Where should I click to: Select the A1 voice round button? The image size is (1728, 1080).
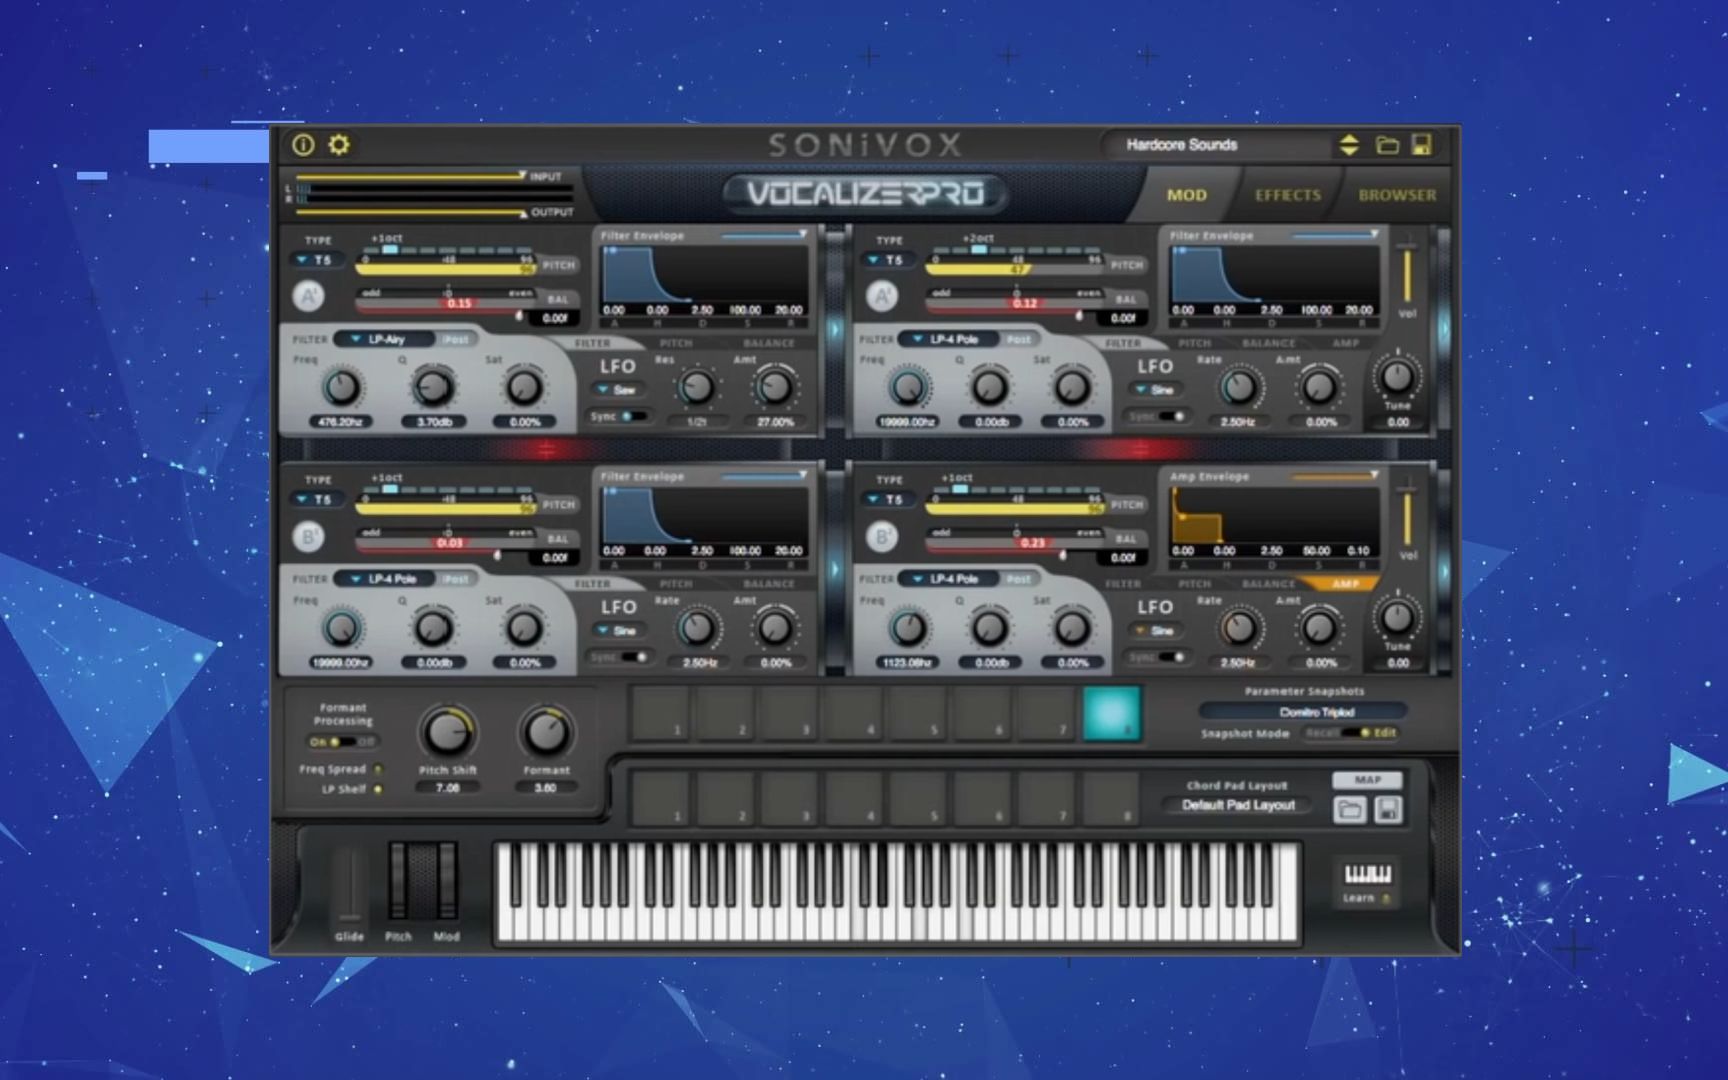309,296
